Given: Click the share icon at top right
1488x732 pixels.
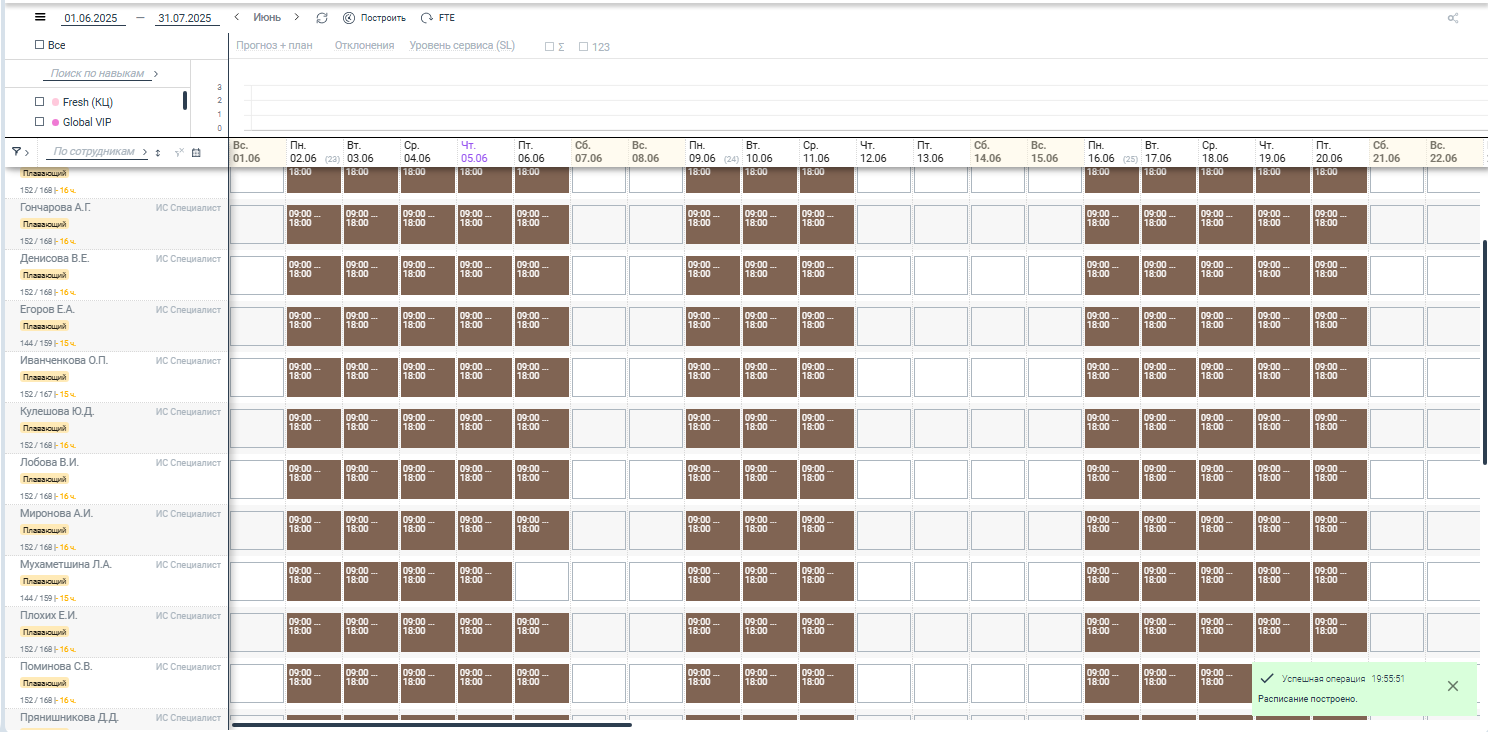Looking at the screenshot, I should click(1453, 18).
